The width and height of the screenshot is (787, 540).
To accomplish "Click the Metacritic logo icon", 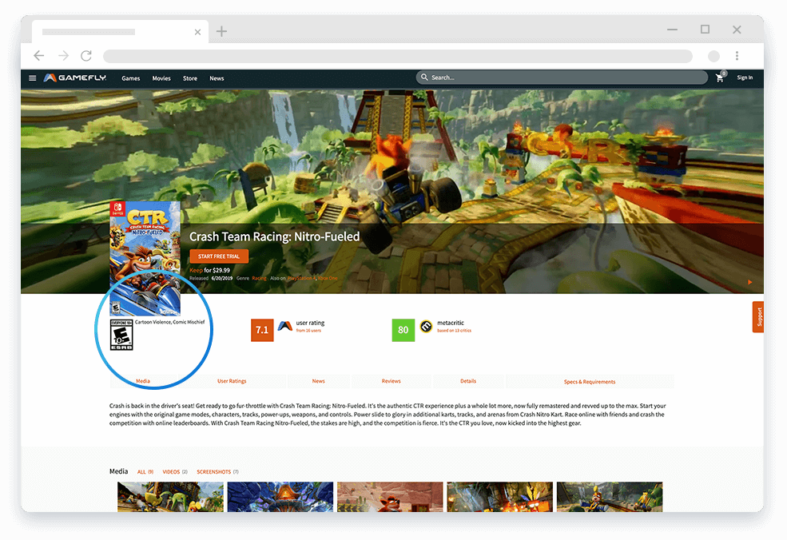I will click(x=426, y=326).
